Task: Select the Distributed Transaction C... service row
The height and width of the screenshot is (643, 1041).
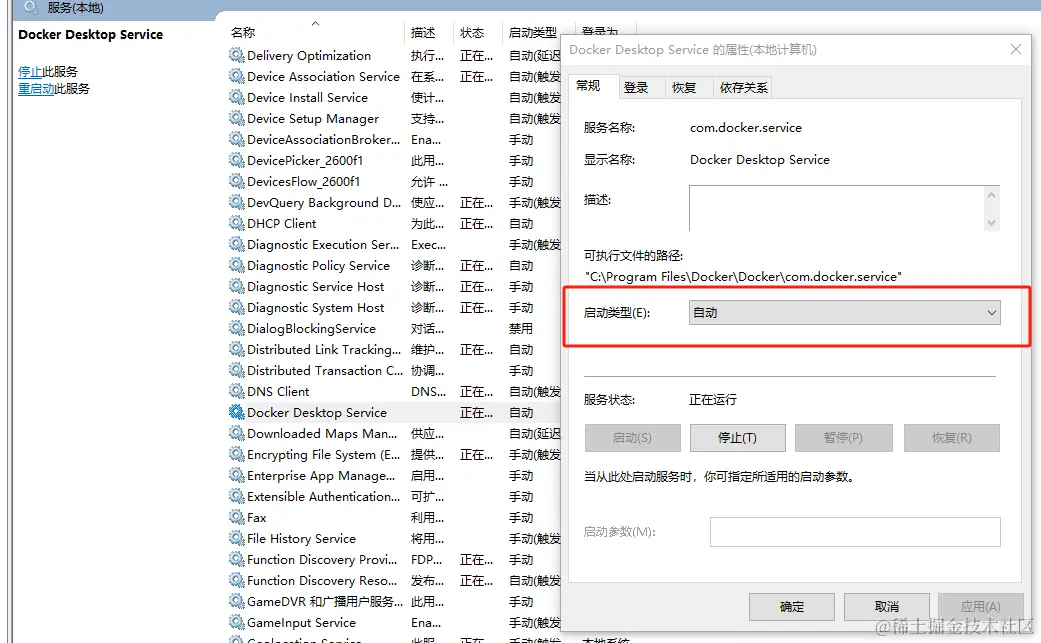Action: (x=394, y=370)
